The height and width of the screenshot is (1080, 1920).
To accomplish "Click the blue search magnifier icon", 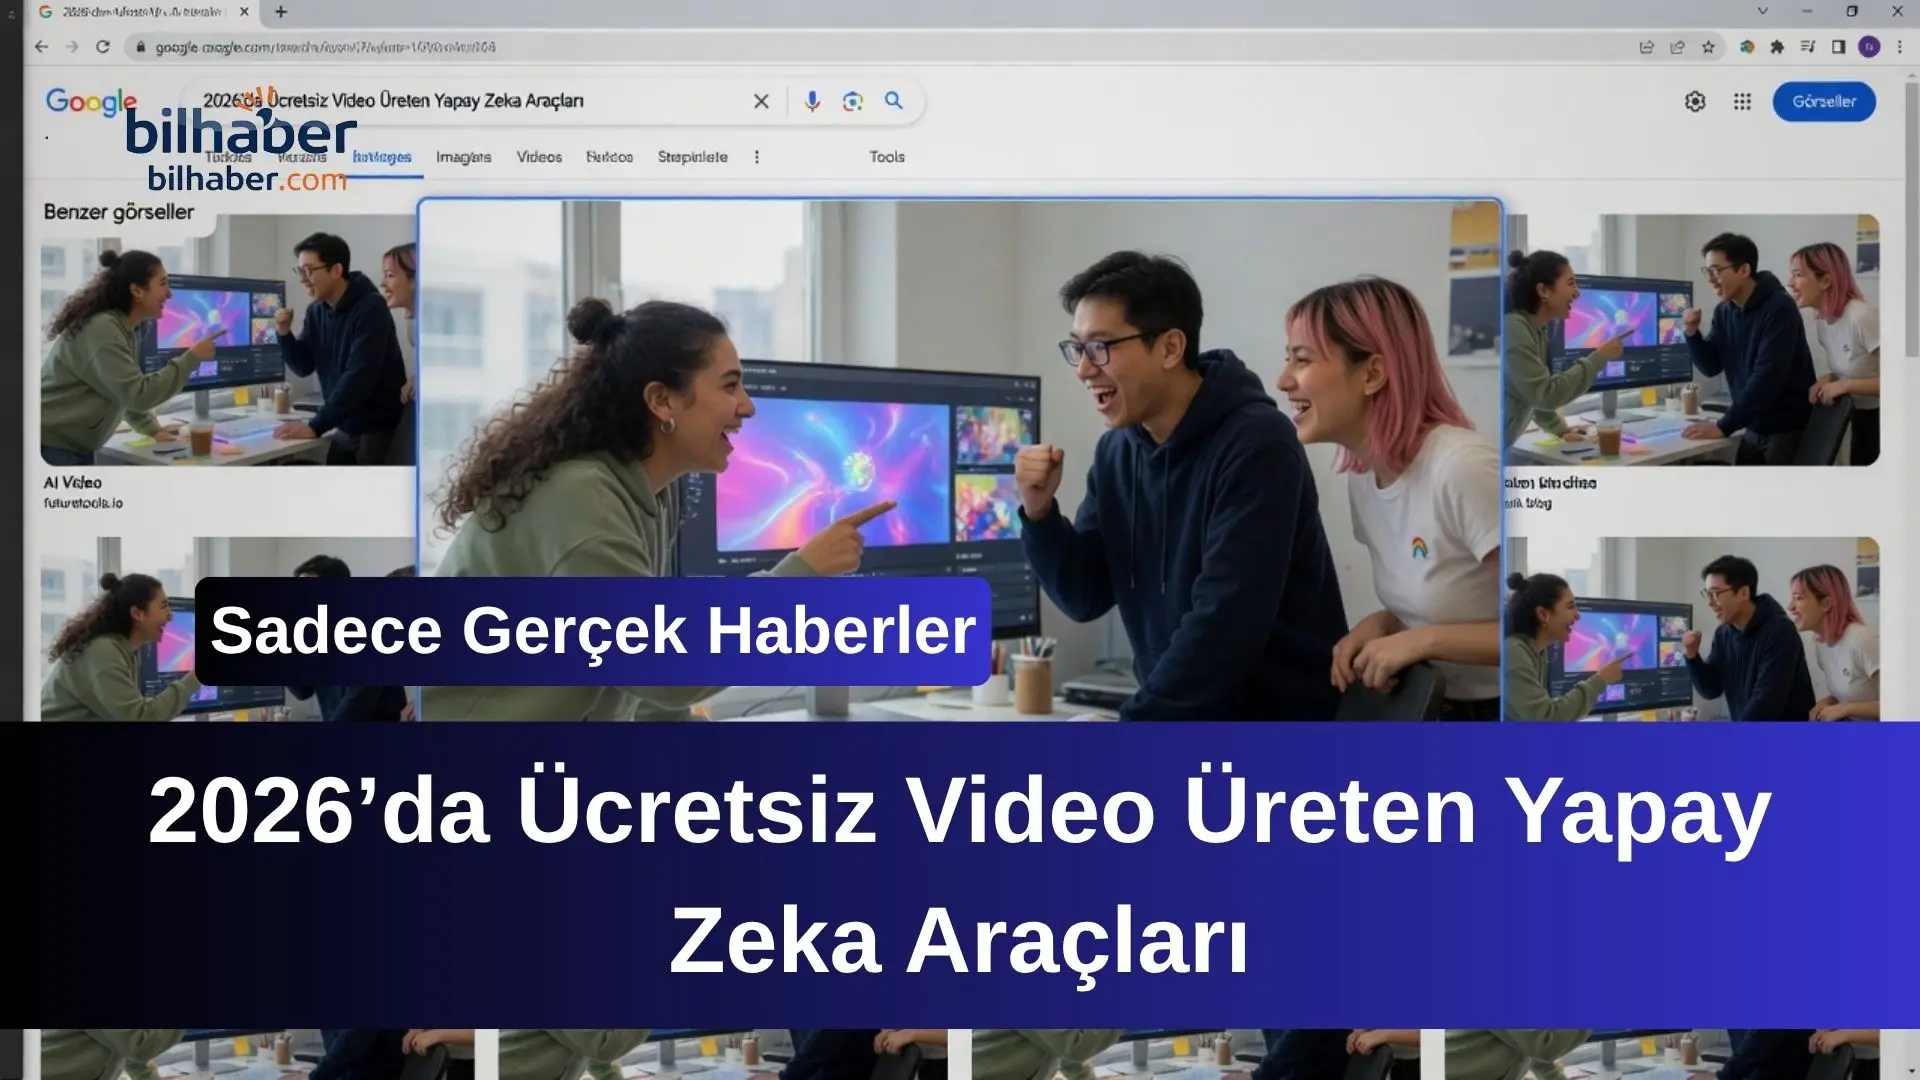I will point(893,100).
